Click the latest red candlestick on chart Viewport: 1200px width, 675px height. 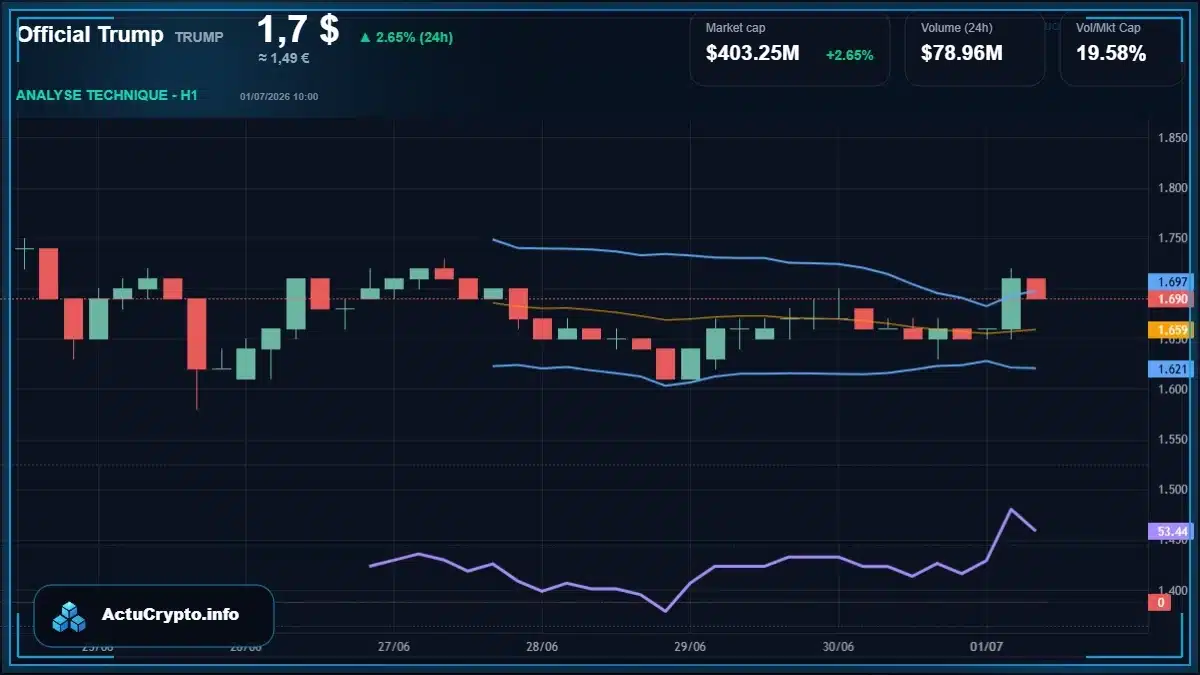1036,288
